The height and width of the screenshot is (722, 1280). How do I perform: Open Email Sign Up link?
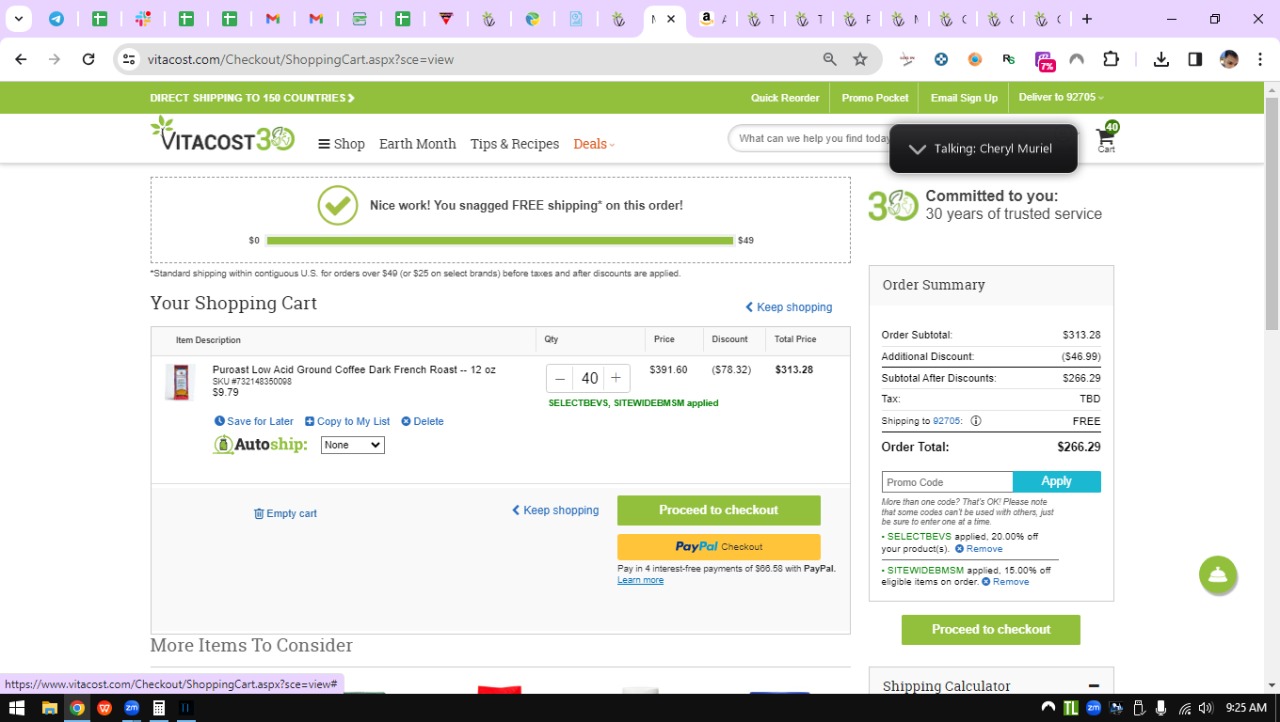click(964, 98)
